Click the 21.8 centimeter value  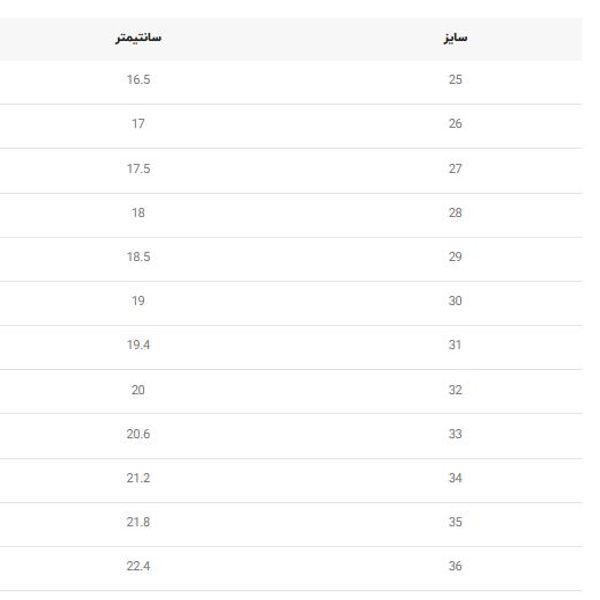coord(138,522)
